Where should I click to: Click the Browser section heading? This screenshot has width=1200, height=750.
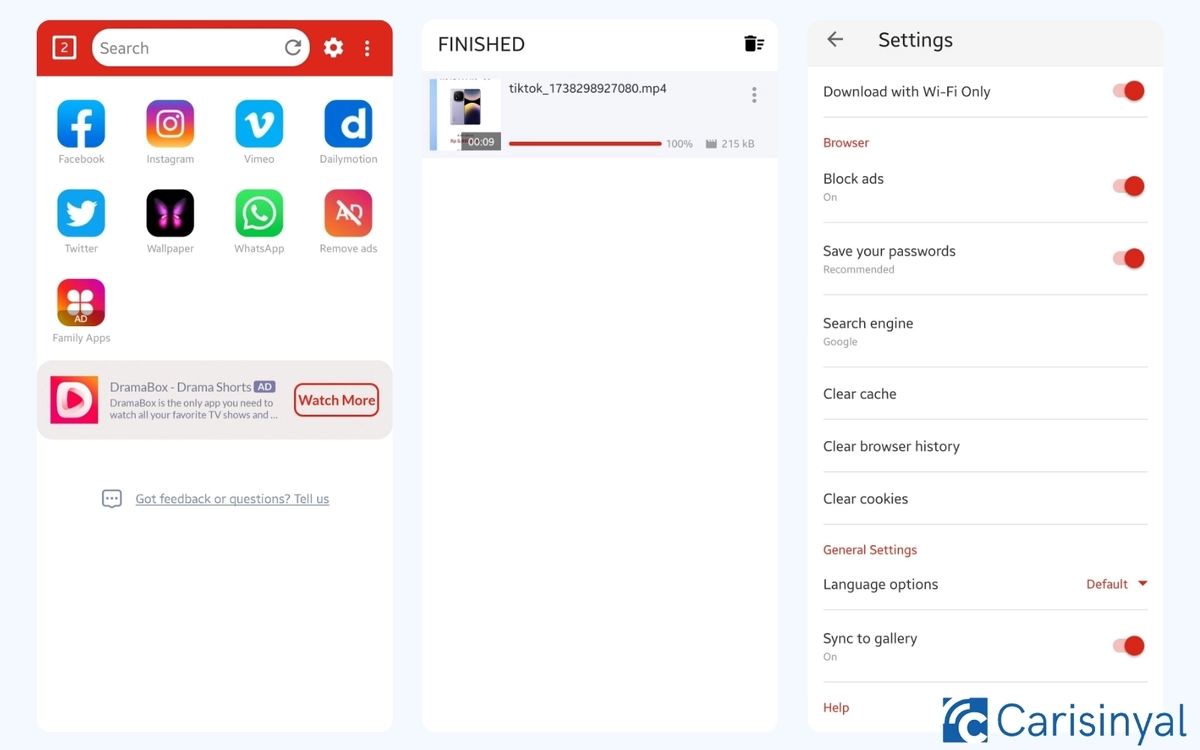[846, 143]
